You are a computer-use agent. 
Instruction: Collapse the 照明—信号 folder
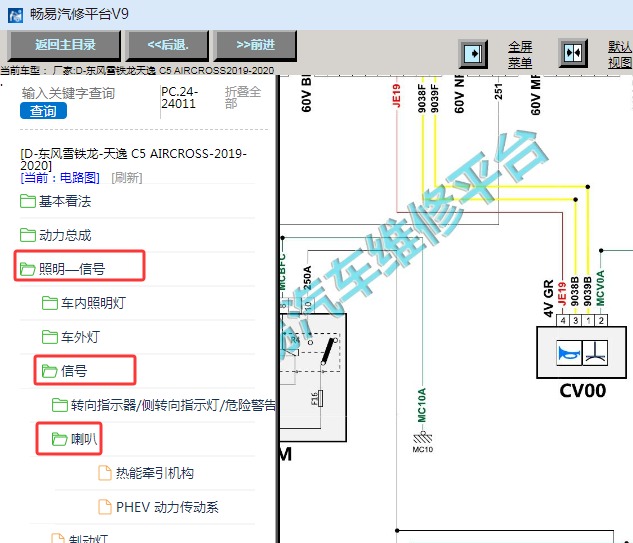coord(72,269)
